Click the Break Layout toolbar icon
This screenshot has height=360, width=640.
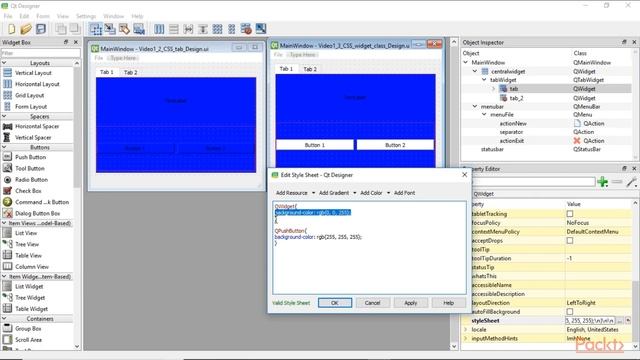pyautogui.click(x=246, y=29)
